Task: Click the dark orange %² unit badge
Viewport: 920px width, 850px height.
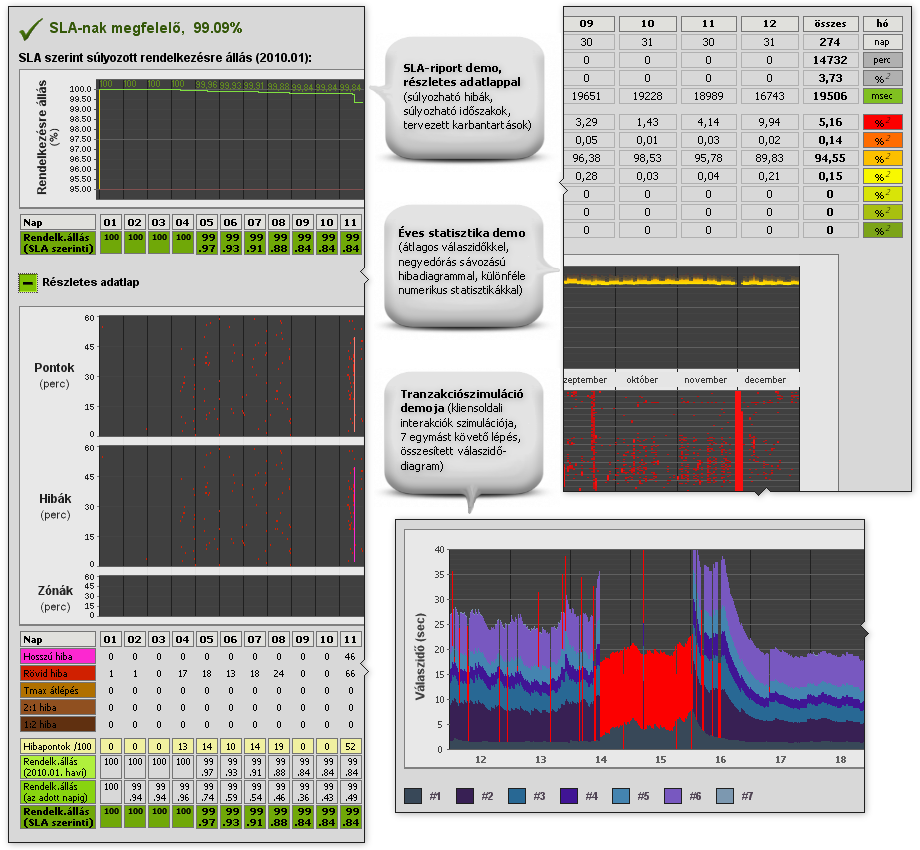Action: (x=882, y=139)
